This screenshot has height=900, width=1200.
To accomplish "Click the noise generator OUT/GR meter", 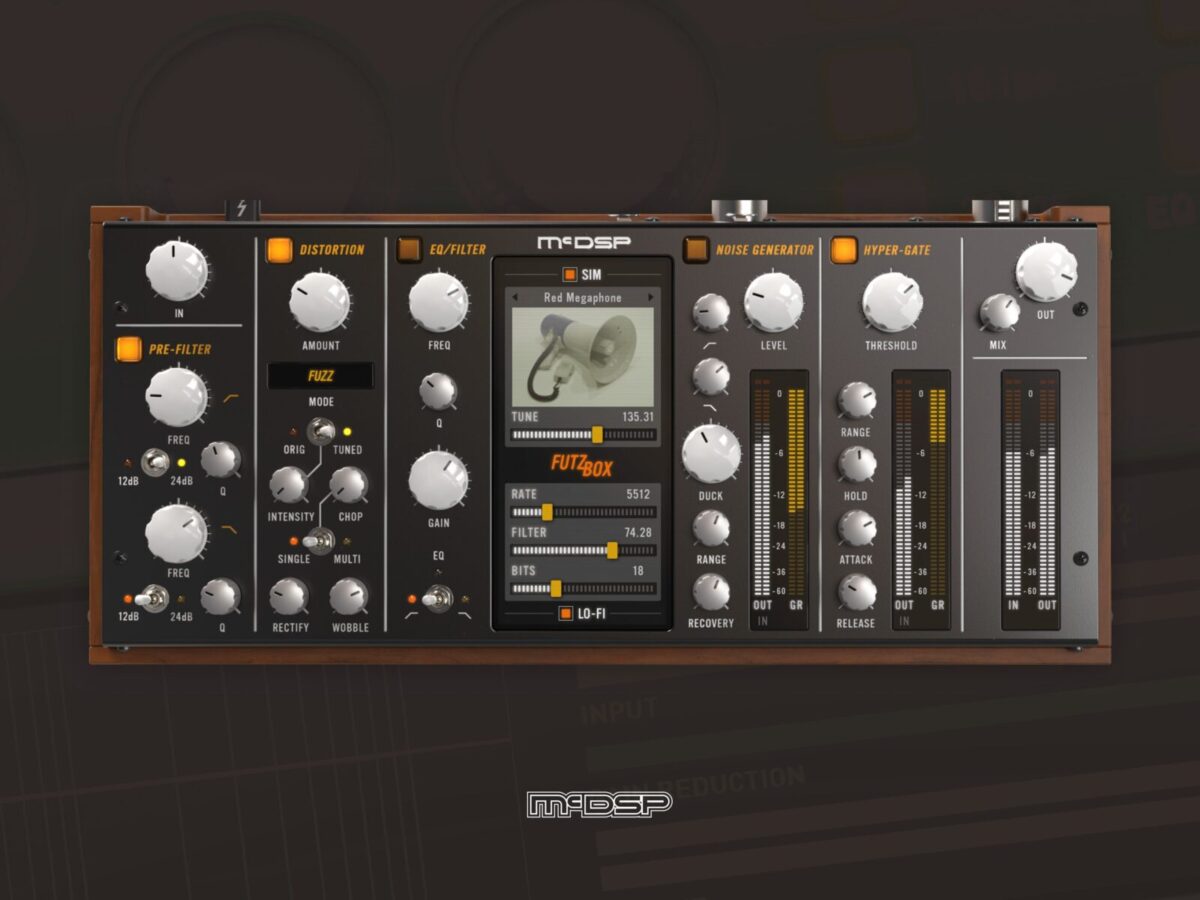I will coord(779,499).
